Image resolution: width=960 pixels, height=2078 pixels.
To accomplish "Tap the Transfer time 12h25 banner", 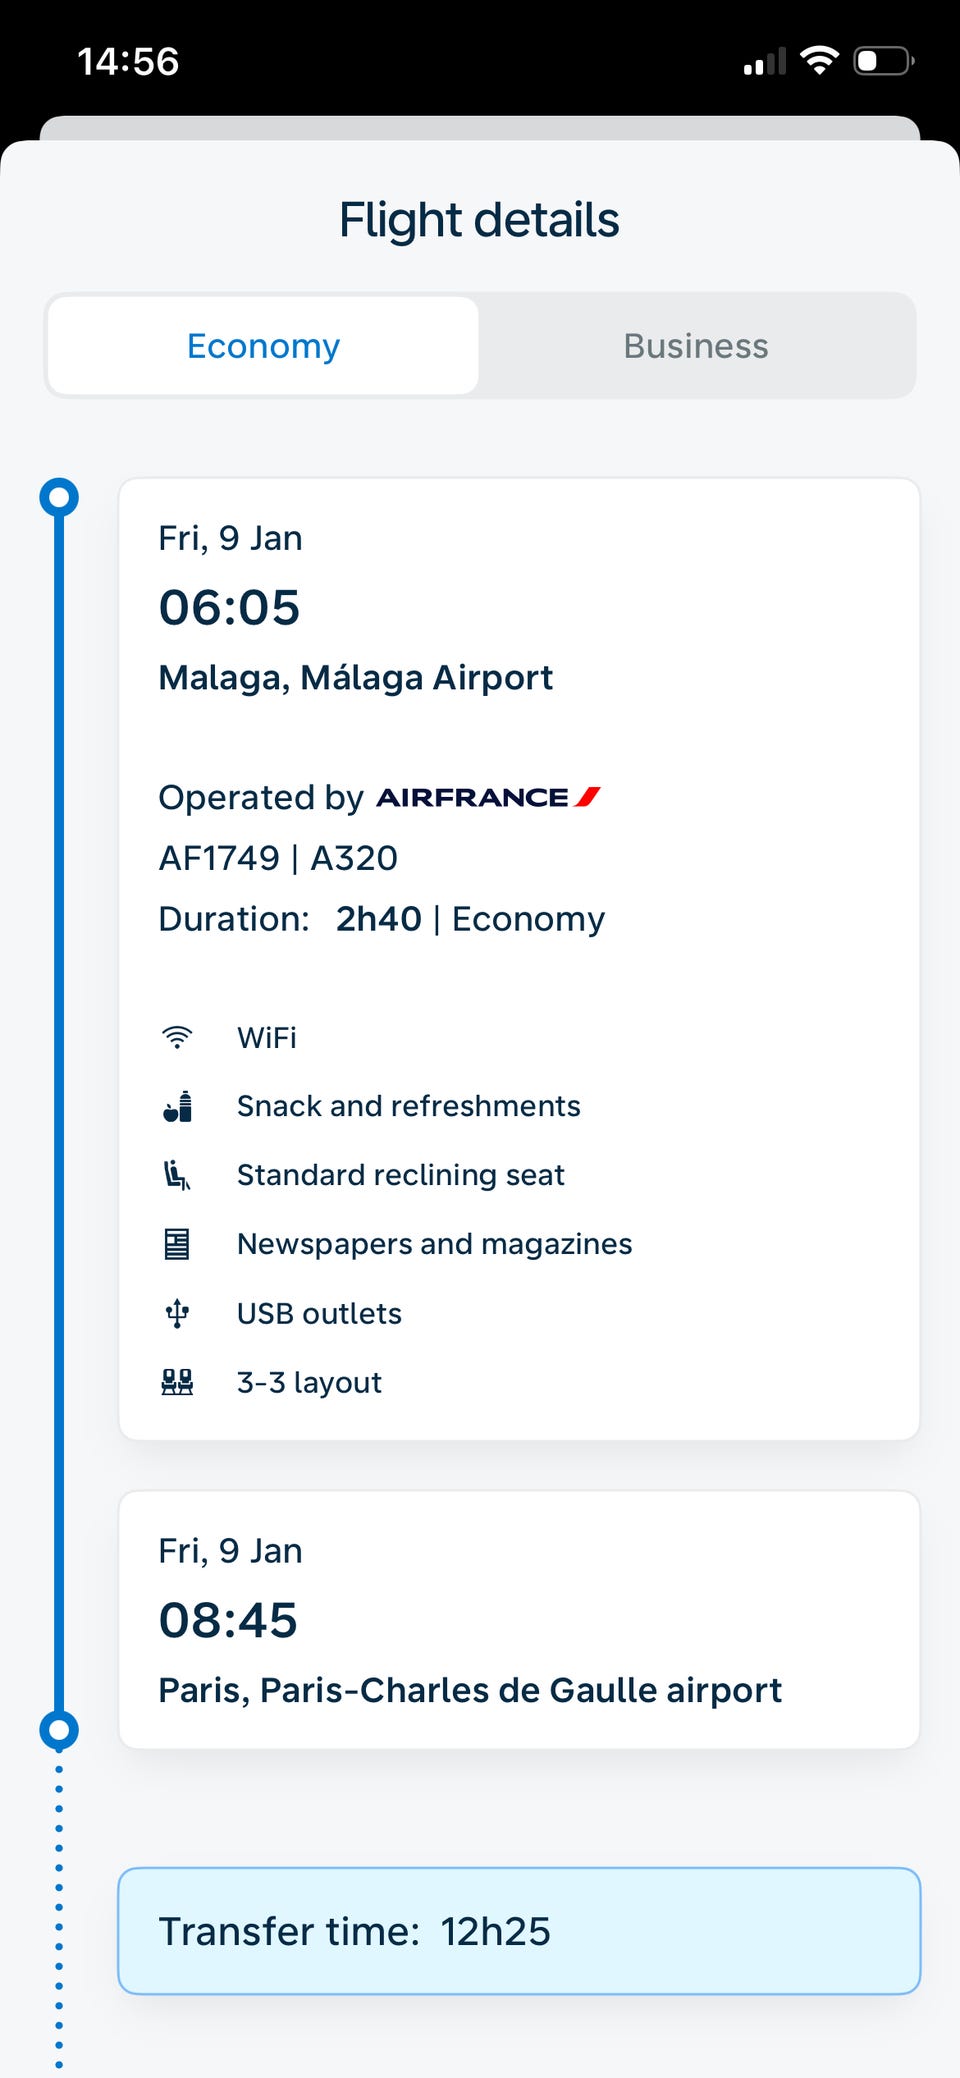I will pyautogui.click(x=519, y=1931).
